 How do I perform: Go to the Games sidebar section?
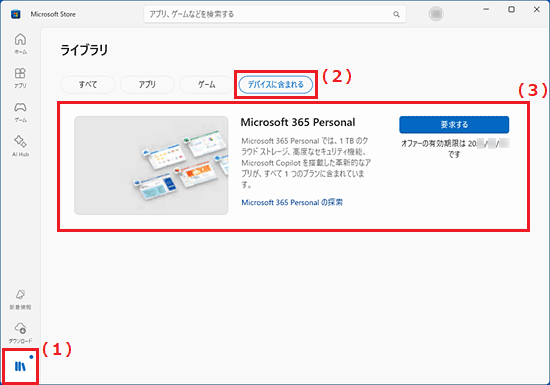pos(20,112)
